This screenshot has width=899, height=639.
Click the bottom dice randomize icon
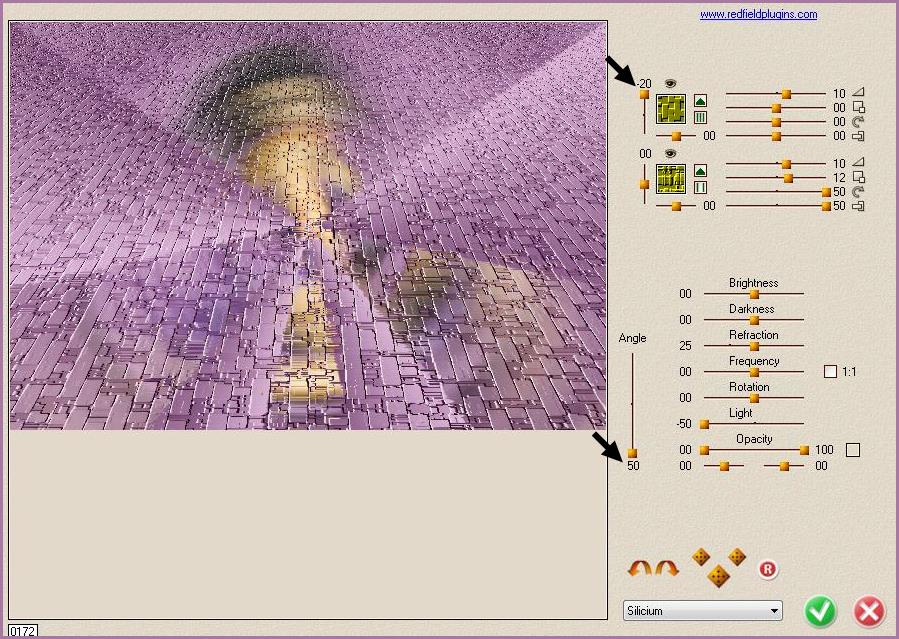(x=718, y=576)
